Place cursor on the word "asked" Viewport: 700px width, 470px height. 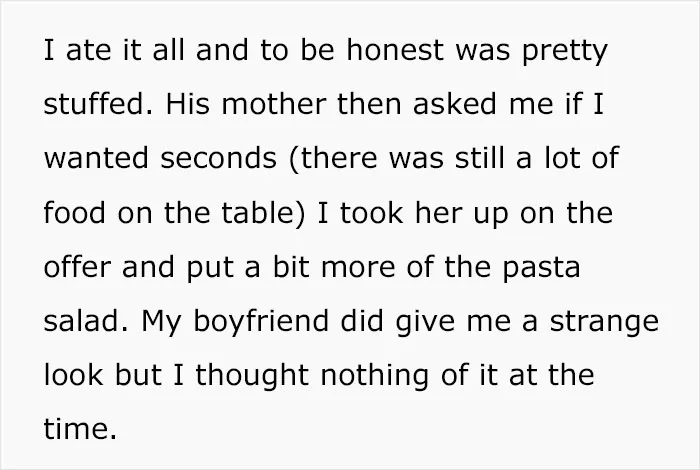coord(454,104)
